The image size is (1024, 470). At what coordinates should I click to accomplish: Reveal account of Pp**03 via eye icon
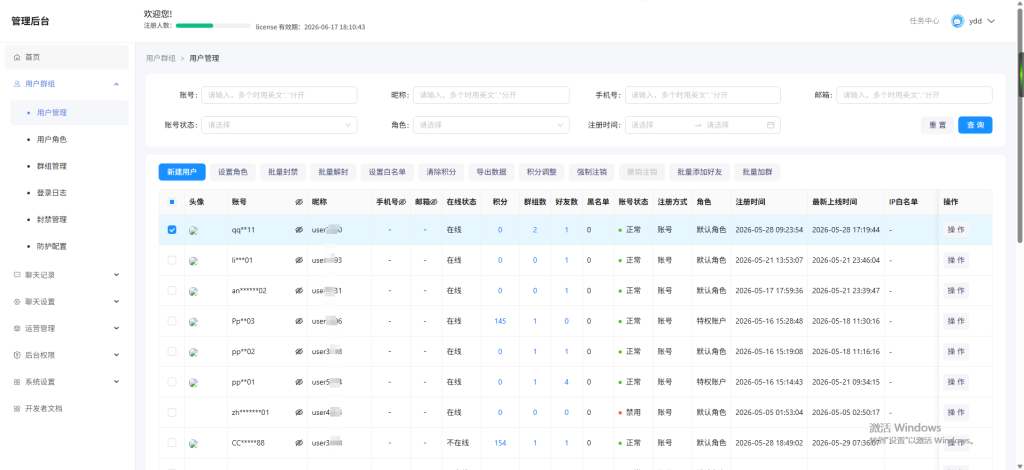click(299, 321)
